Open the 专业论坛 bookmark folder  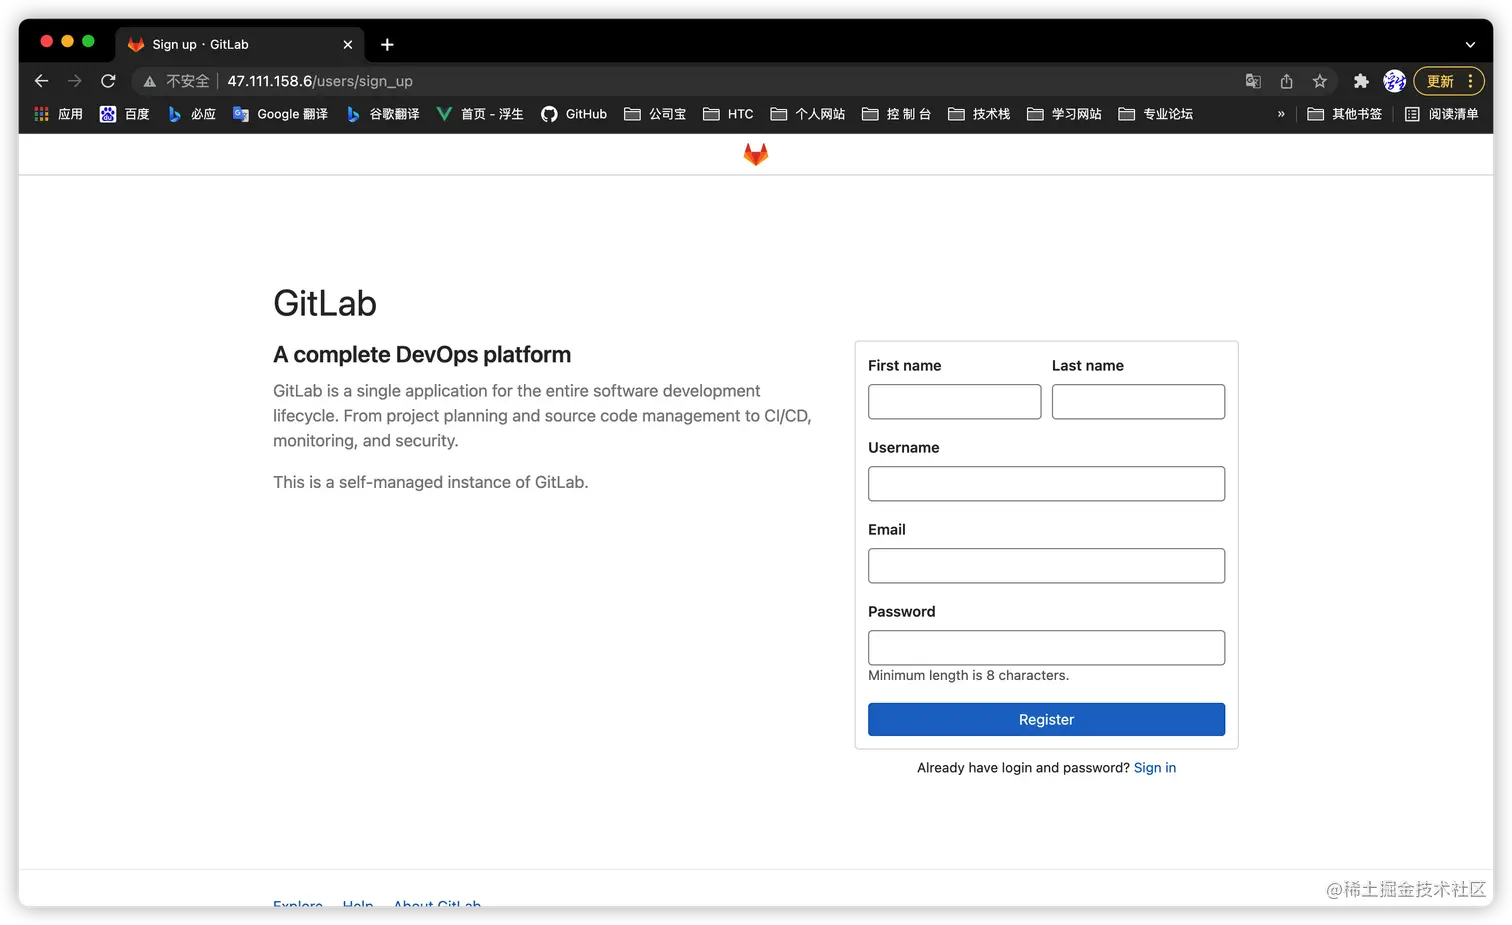pos(1156,114)
